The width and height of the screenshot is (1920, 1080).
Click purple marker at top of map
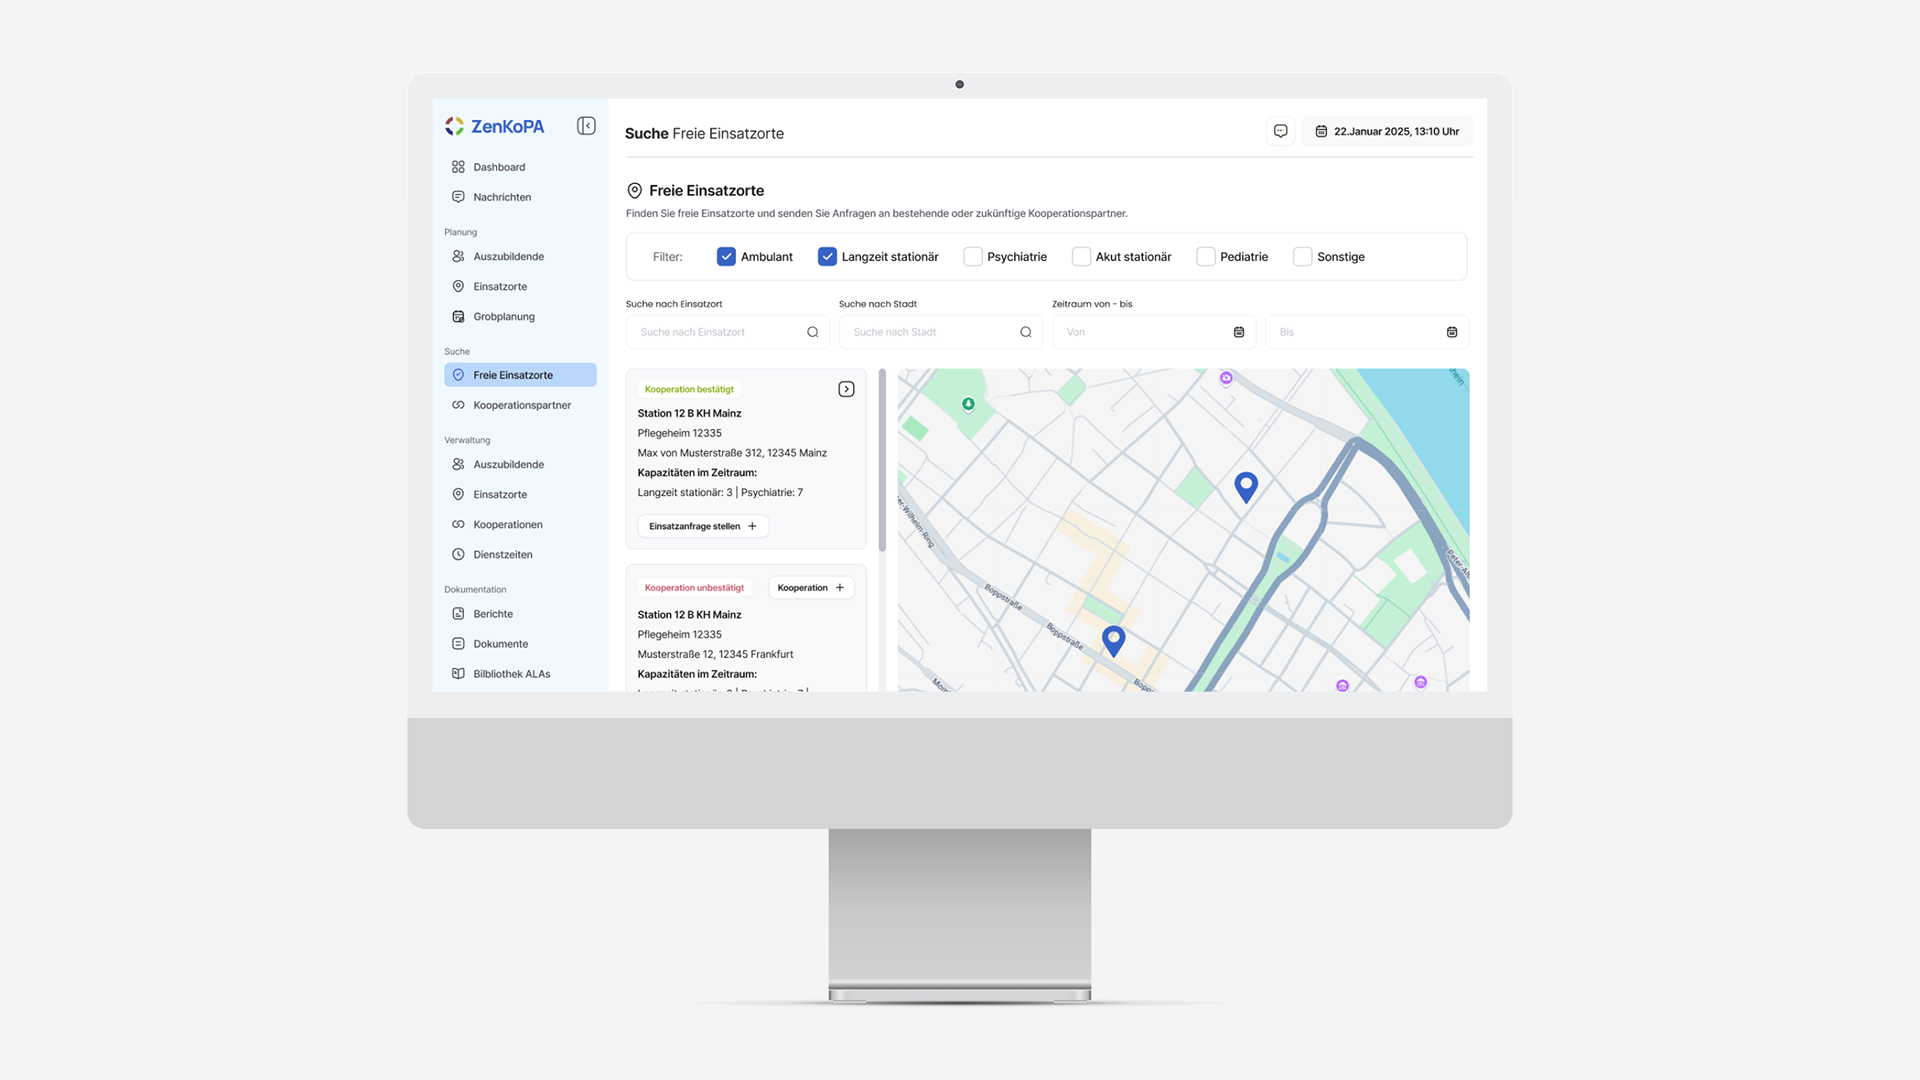pyautogui.click(x=1226, y=378)
